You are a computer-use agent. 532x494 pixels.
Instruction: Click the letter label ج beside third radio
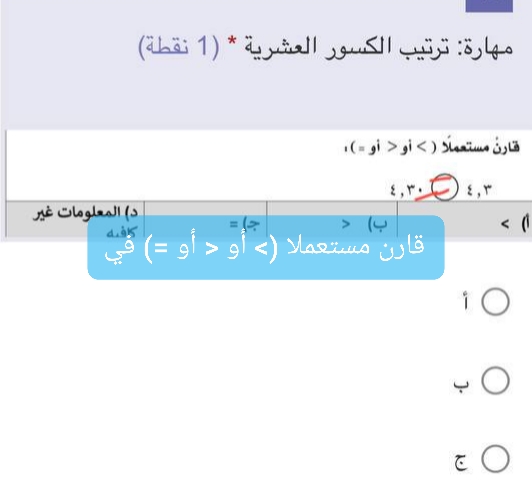coord(461,462)
